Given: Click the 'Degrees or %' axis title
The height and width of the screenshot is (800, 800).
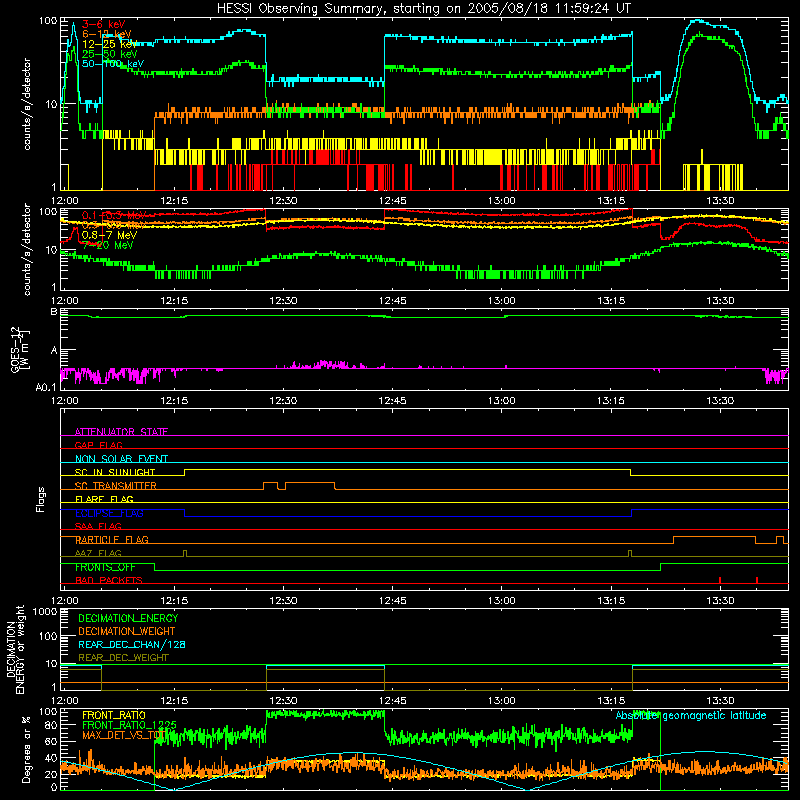Looking at the screenshot, I should tap(26, 749).
